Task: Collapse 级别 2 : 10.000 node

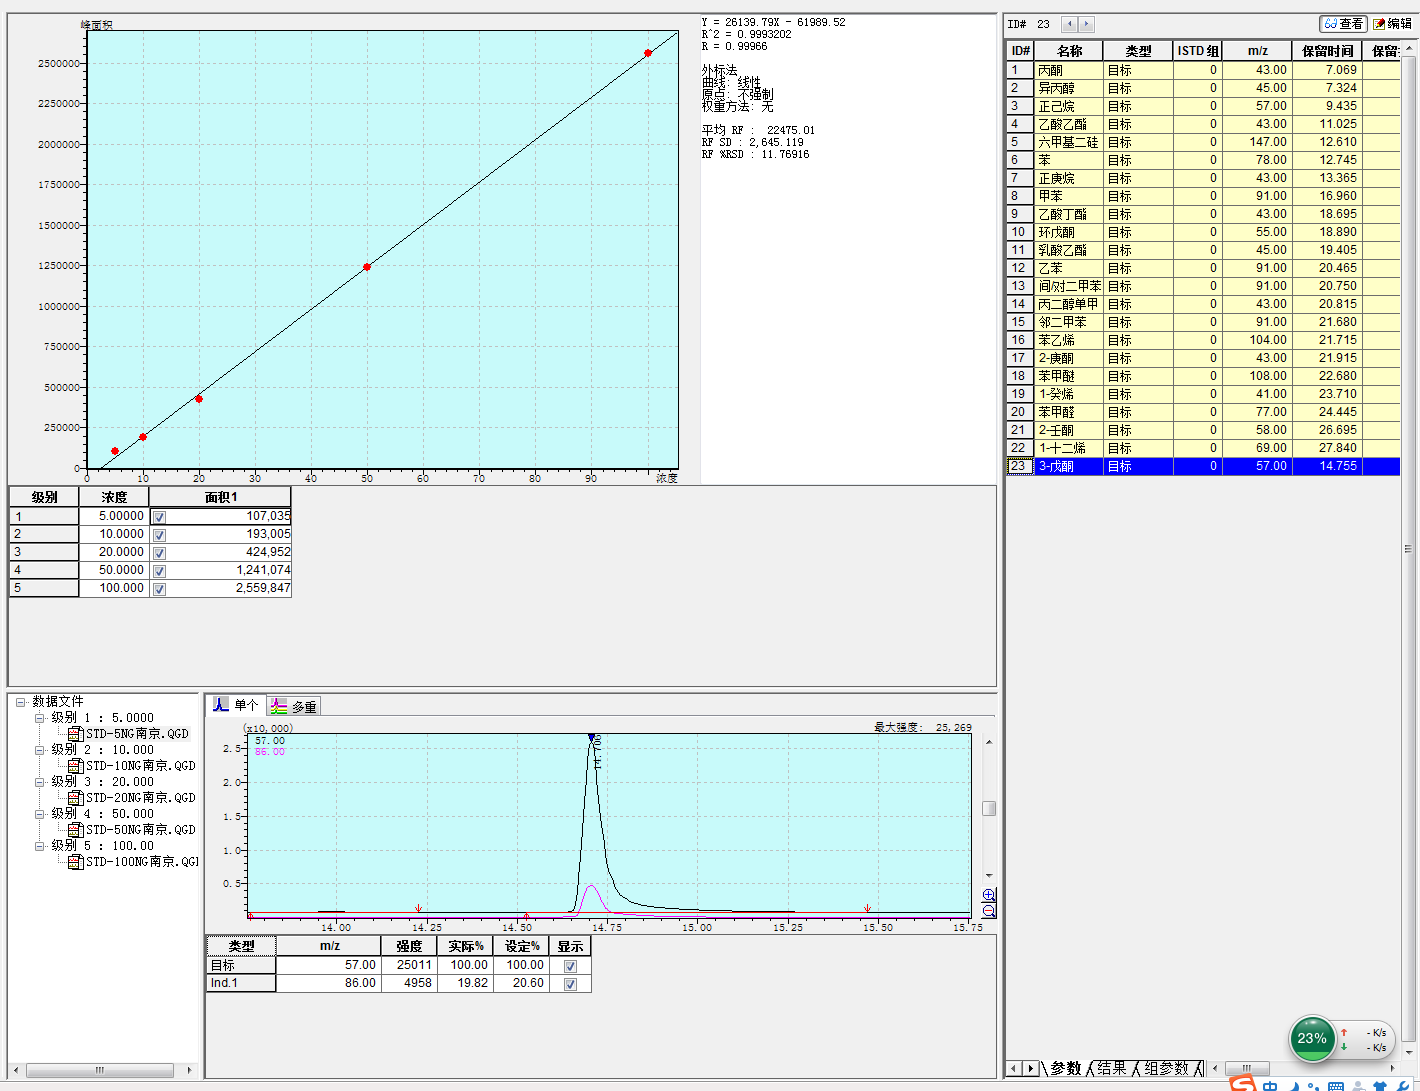Action: pyautogui.click(x=40, y=750)
